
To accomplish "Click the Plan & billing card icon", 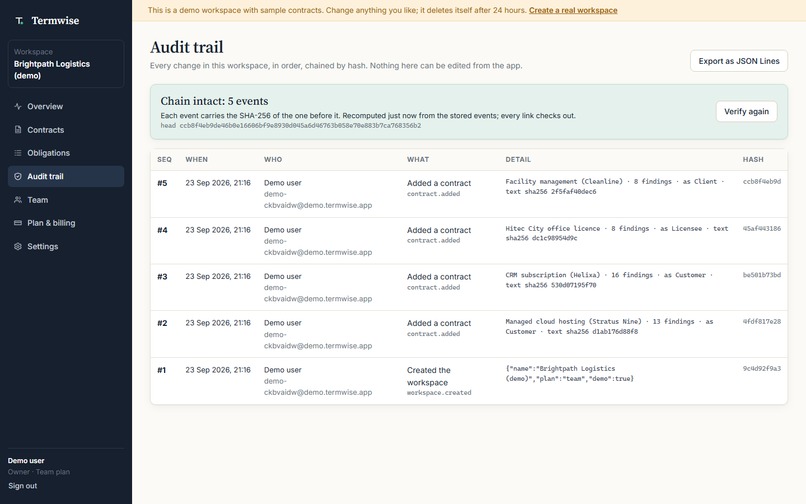I will [18, 223].
